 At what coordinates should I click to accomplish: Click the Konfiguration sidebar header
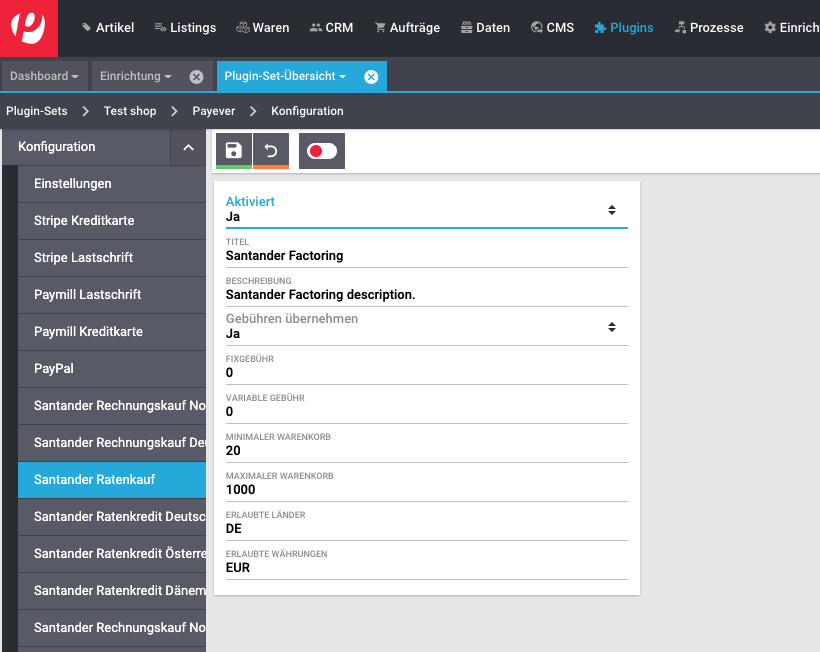click(x=86, y=147)
